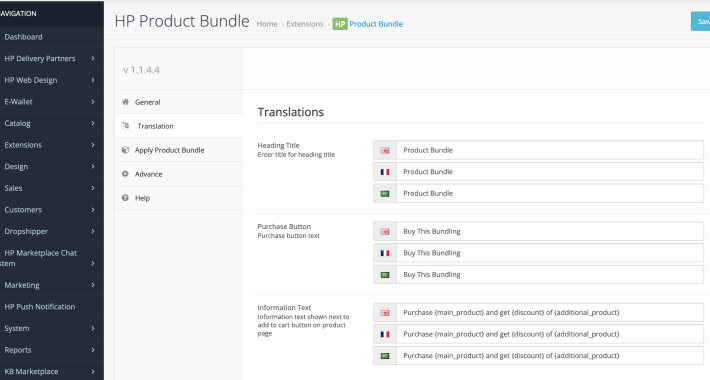Screen dimensions: 710x380
Task: Edit green-flag language Information Text field
Action: click(550, 356)
